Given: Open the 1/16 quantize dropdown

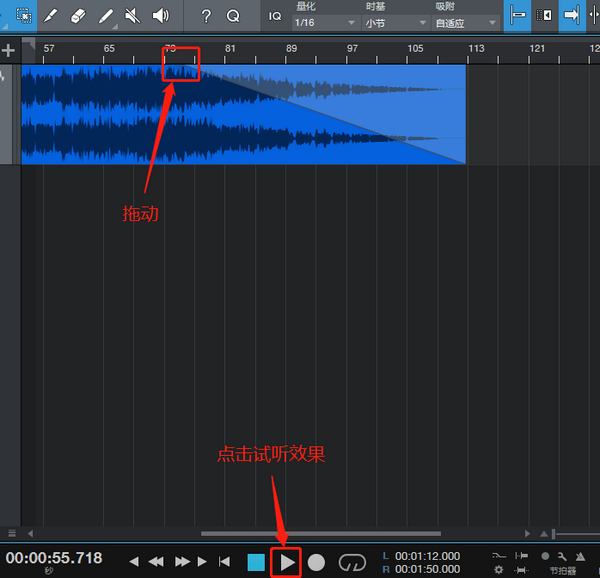Looking at the screenshot, I should coord(325,23).
